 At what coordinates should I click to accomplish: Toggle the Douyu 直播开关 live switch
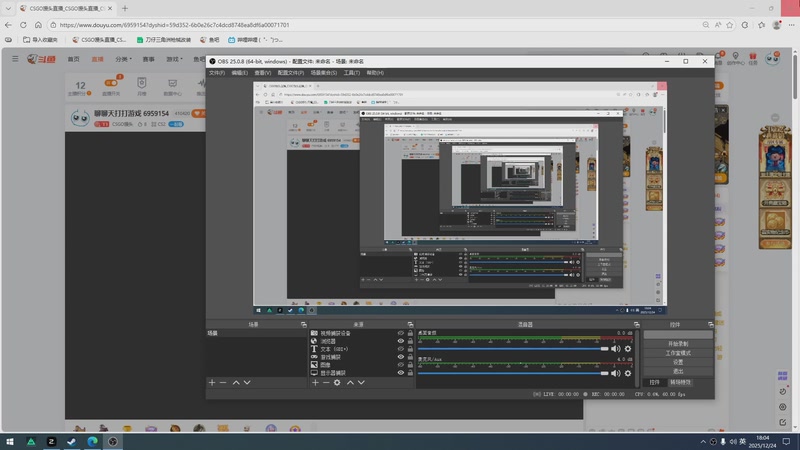[x=111, y=83]
